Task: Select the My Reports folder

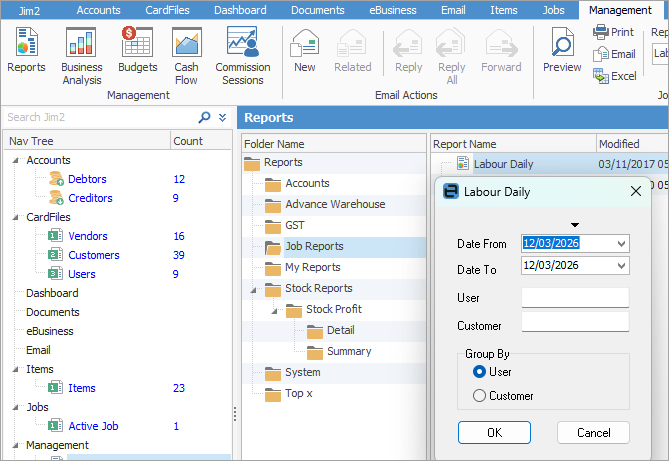Action: [313, 267]
